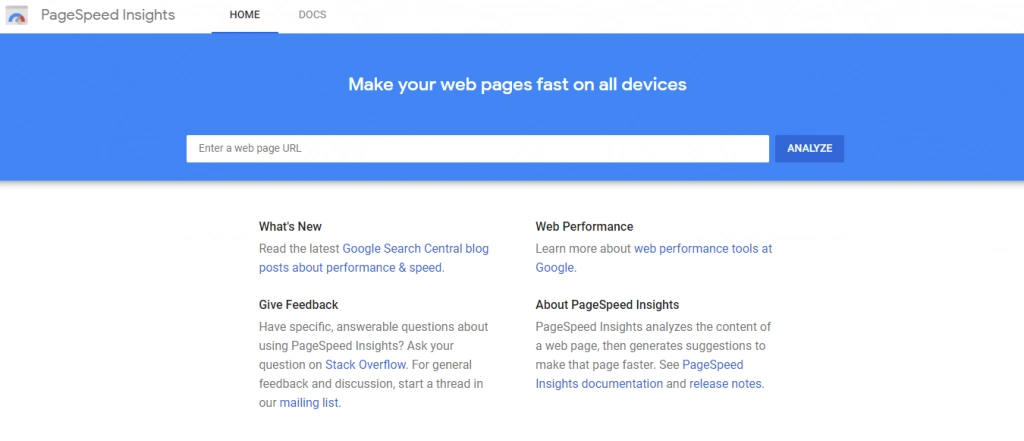
Task: Click the PageSpeed Insights title text
Action: pyautogui.click(x=108, y=16)
